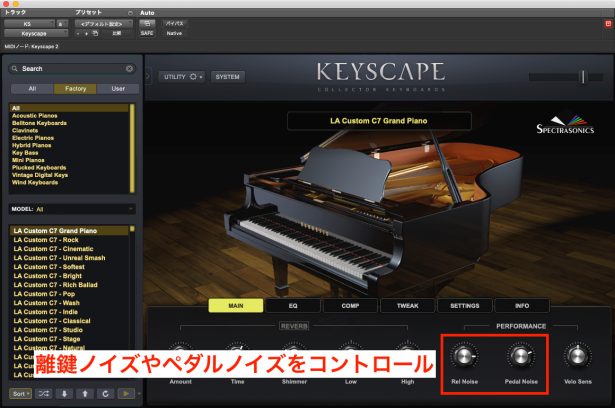The image size is (615, 408).
Task: Collapse the browser with the side arrow
Action: pyautogui.click(x=147, y=76)
